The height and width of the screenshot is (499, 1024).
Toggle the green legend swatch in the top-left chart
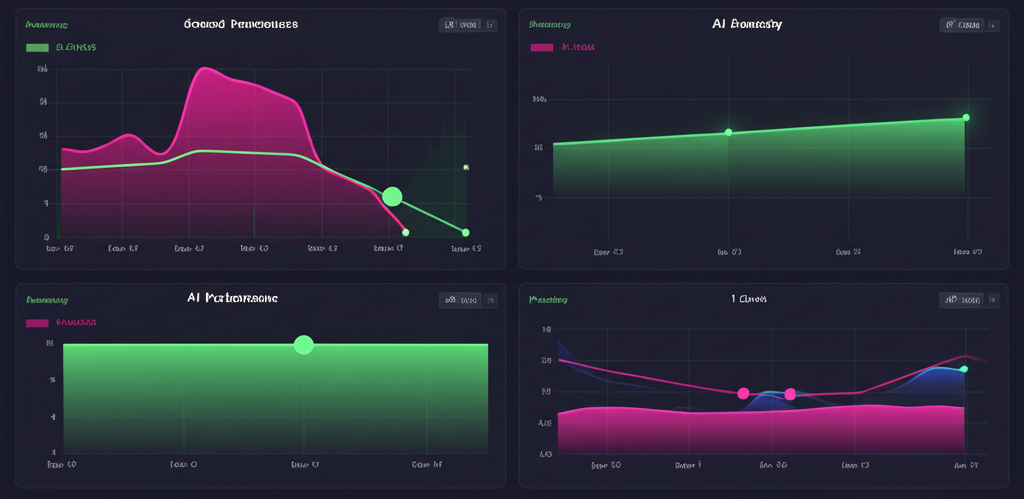pos(38,47)
